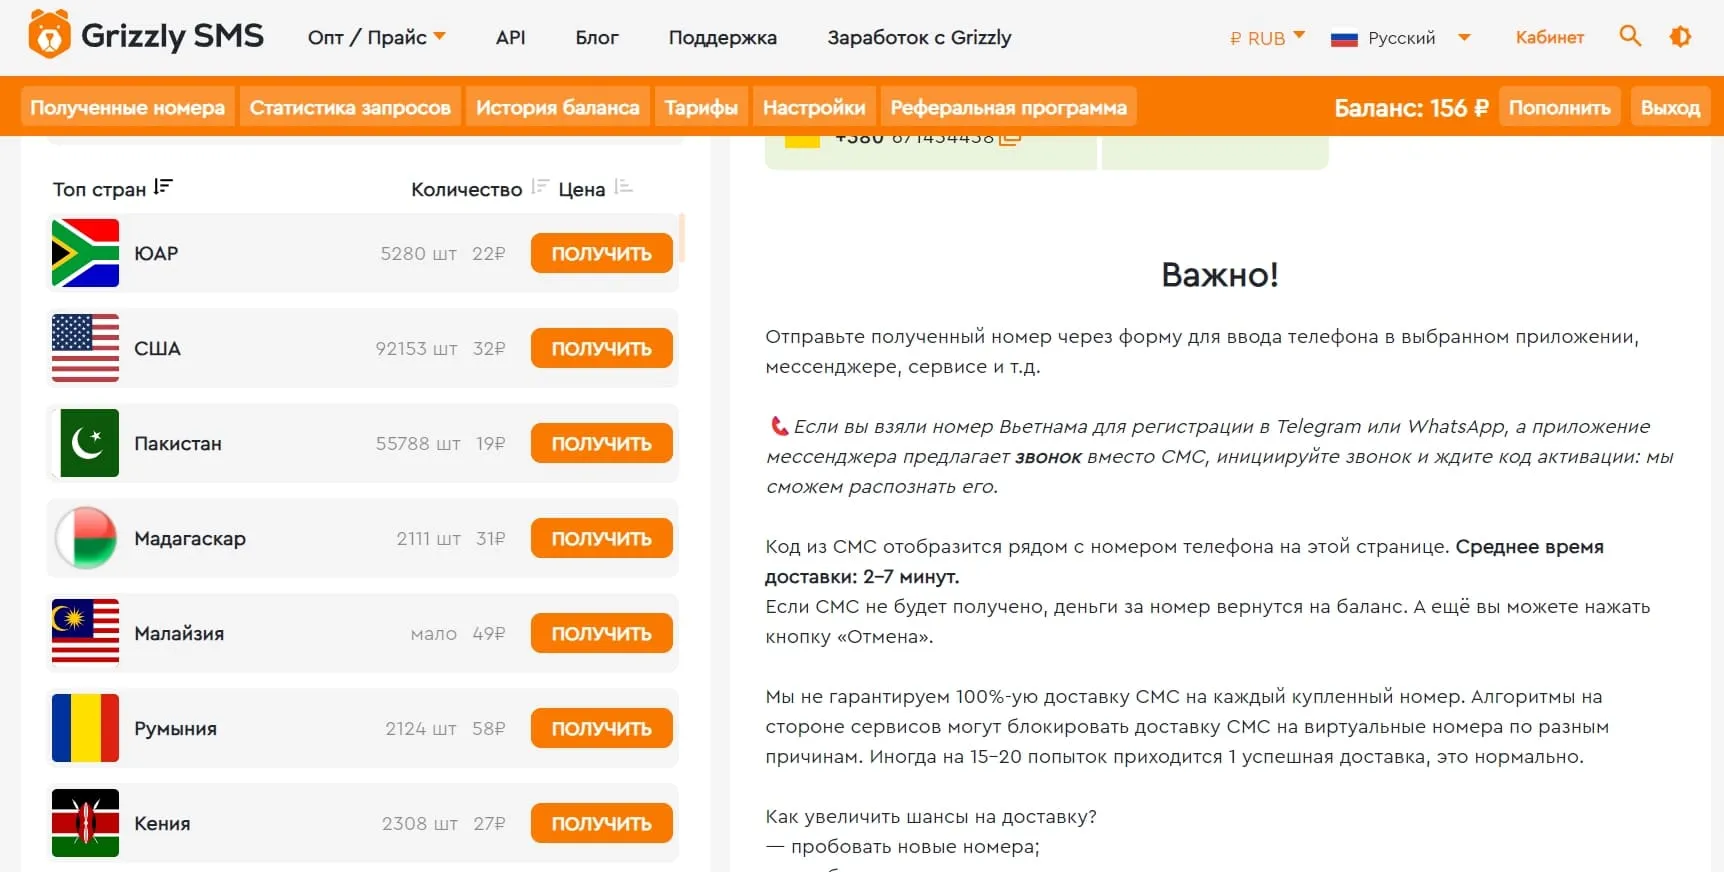
Task: Click the Romania flag
Action: 85,728
